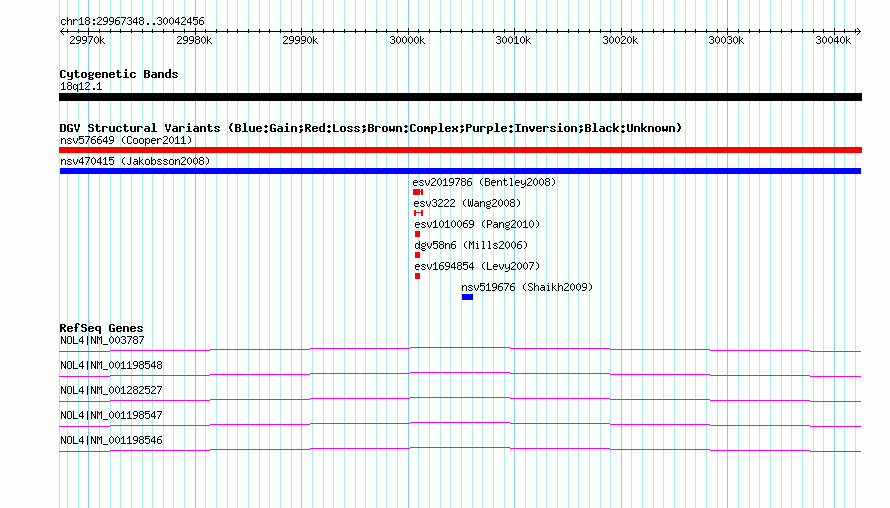Select the black 18q12.1 cytogenetic band bar
The height and width of the screenshot is (508, 890).
coord(460,97)
